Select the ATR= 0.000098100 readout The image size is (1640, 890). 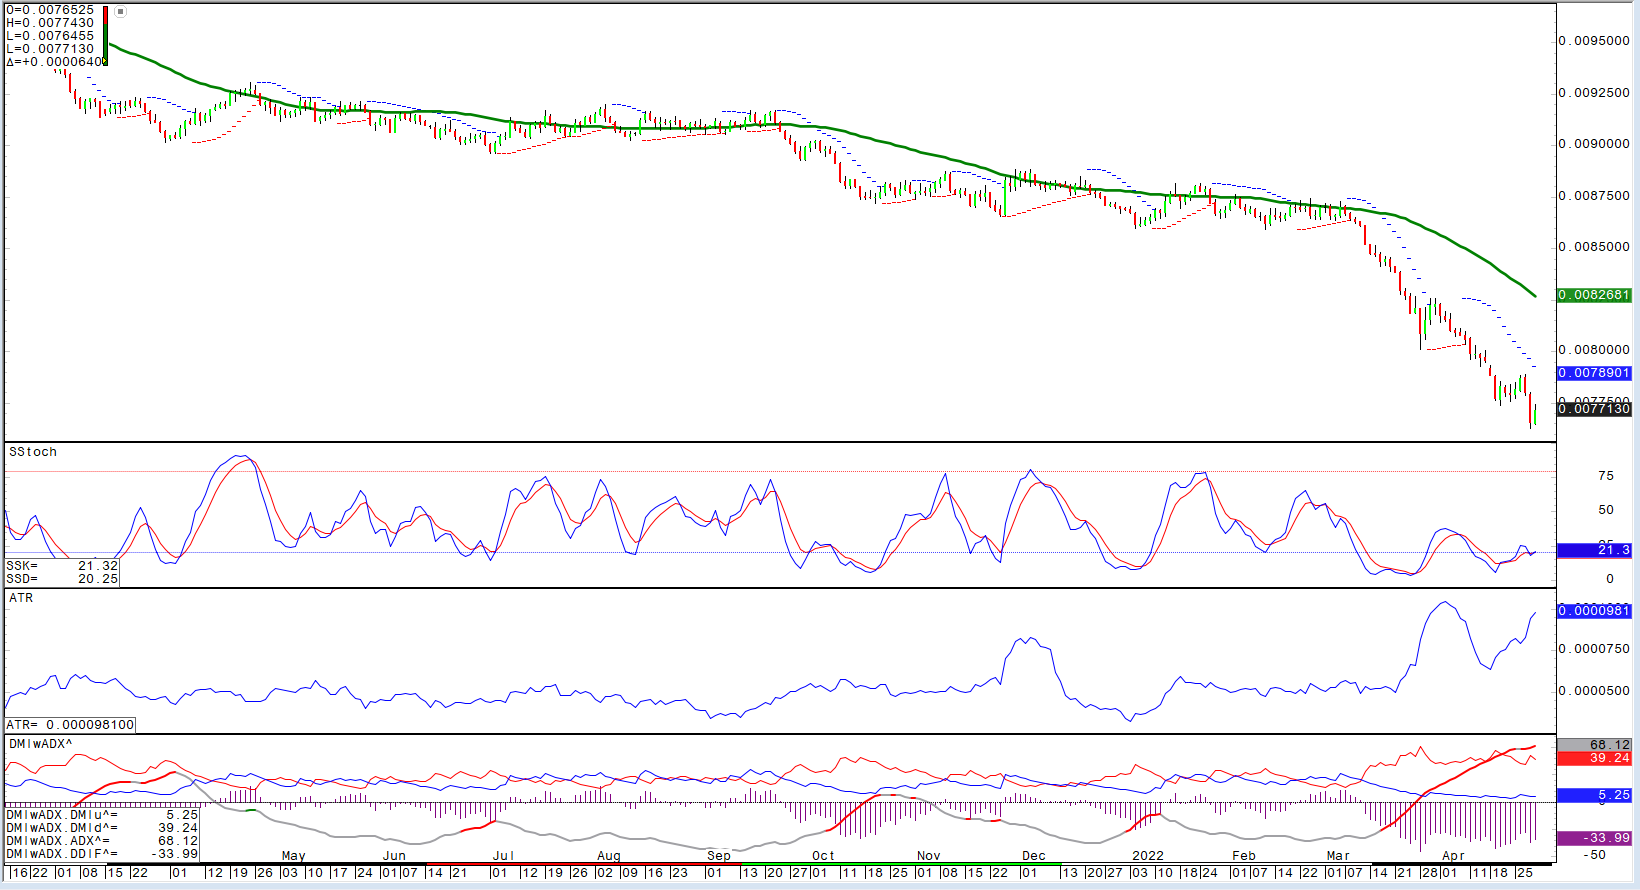click(x=70, y=725)
